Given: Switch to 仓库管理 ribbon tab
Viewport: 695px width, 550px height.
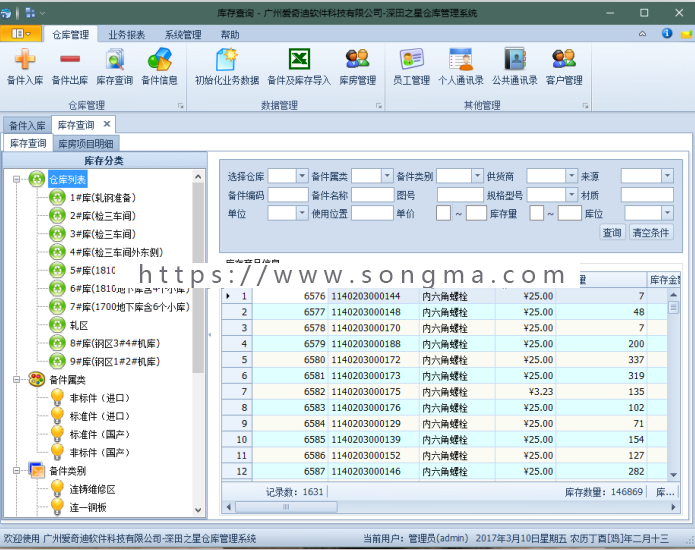Looking at the screenshot, I should pos(70,35).
